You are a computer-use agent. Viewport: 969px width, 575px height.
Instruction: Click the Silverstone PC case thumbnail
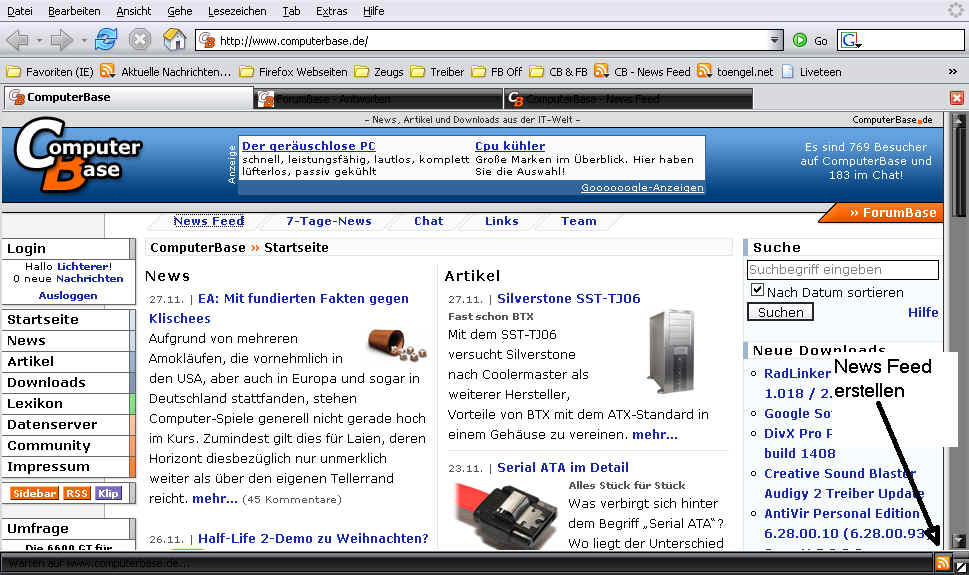[671, 351]
